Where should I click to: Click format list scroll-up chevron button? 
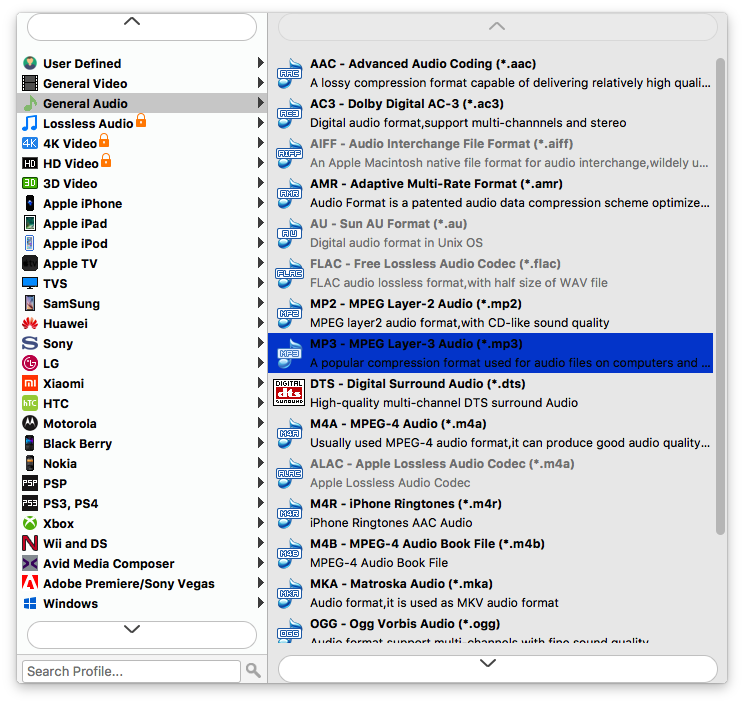[497, 27]
